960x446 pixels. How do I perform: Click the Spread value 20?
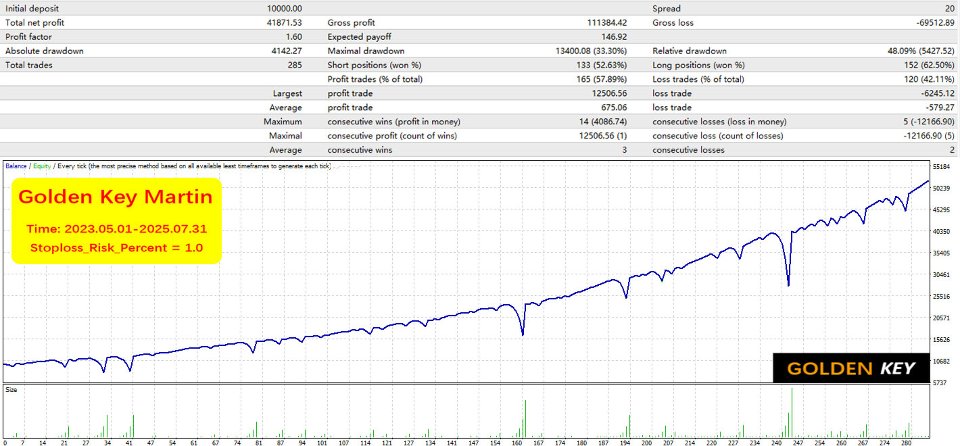[x=949, y=9]
